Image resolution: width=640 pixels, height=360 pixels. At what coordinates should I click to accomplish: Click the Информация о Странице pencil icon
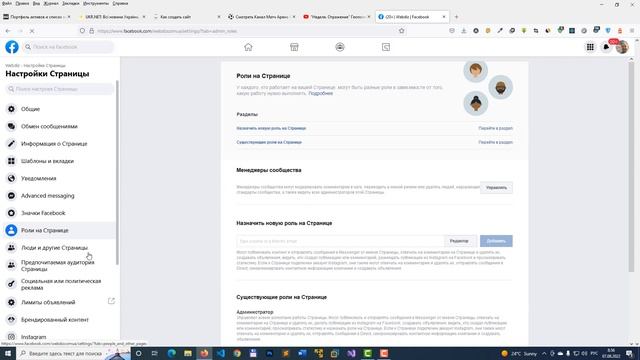[x=11, y=144]
